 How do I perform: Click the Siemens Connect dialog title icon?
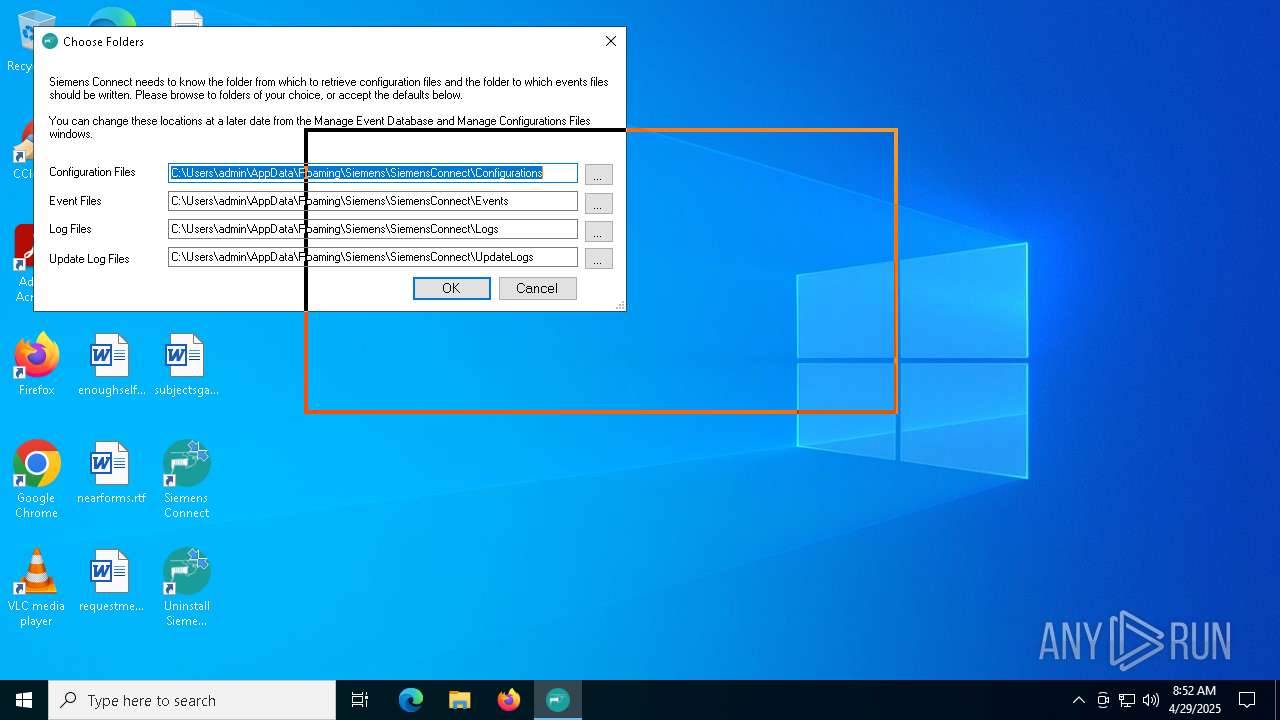50,41
